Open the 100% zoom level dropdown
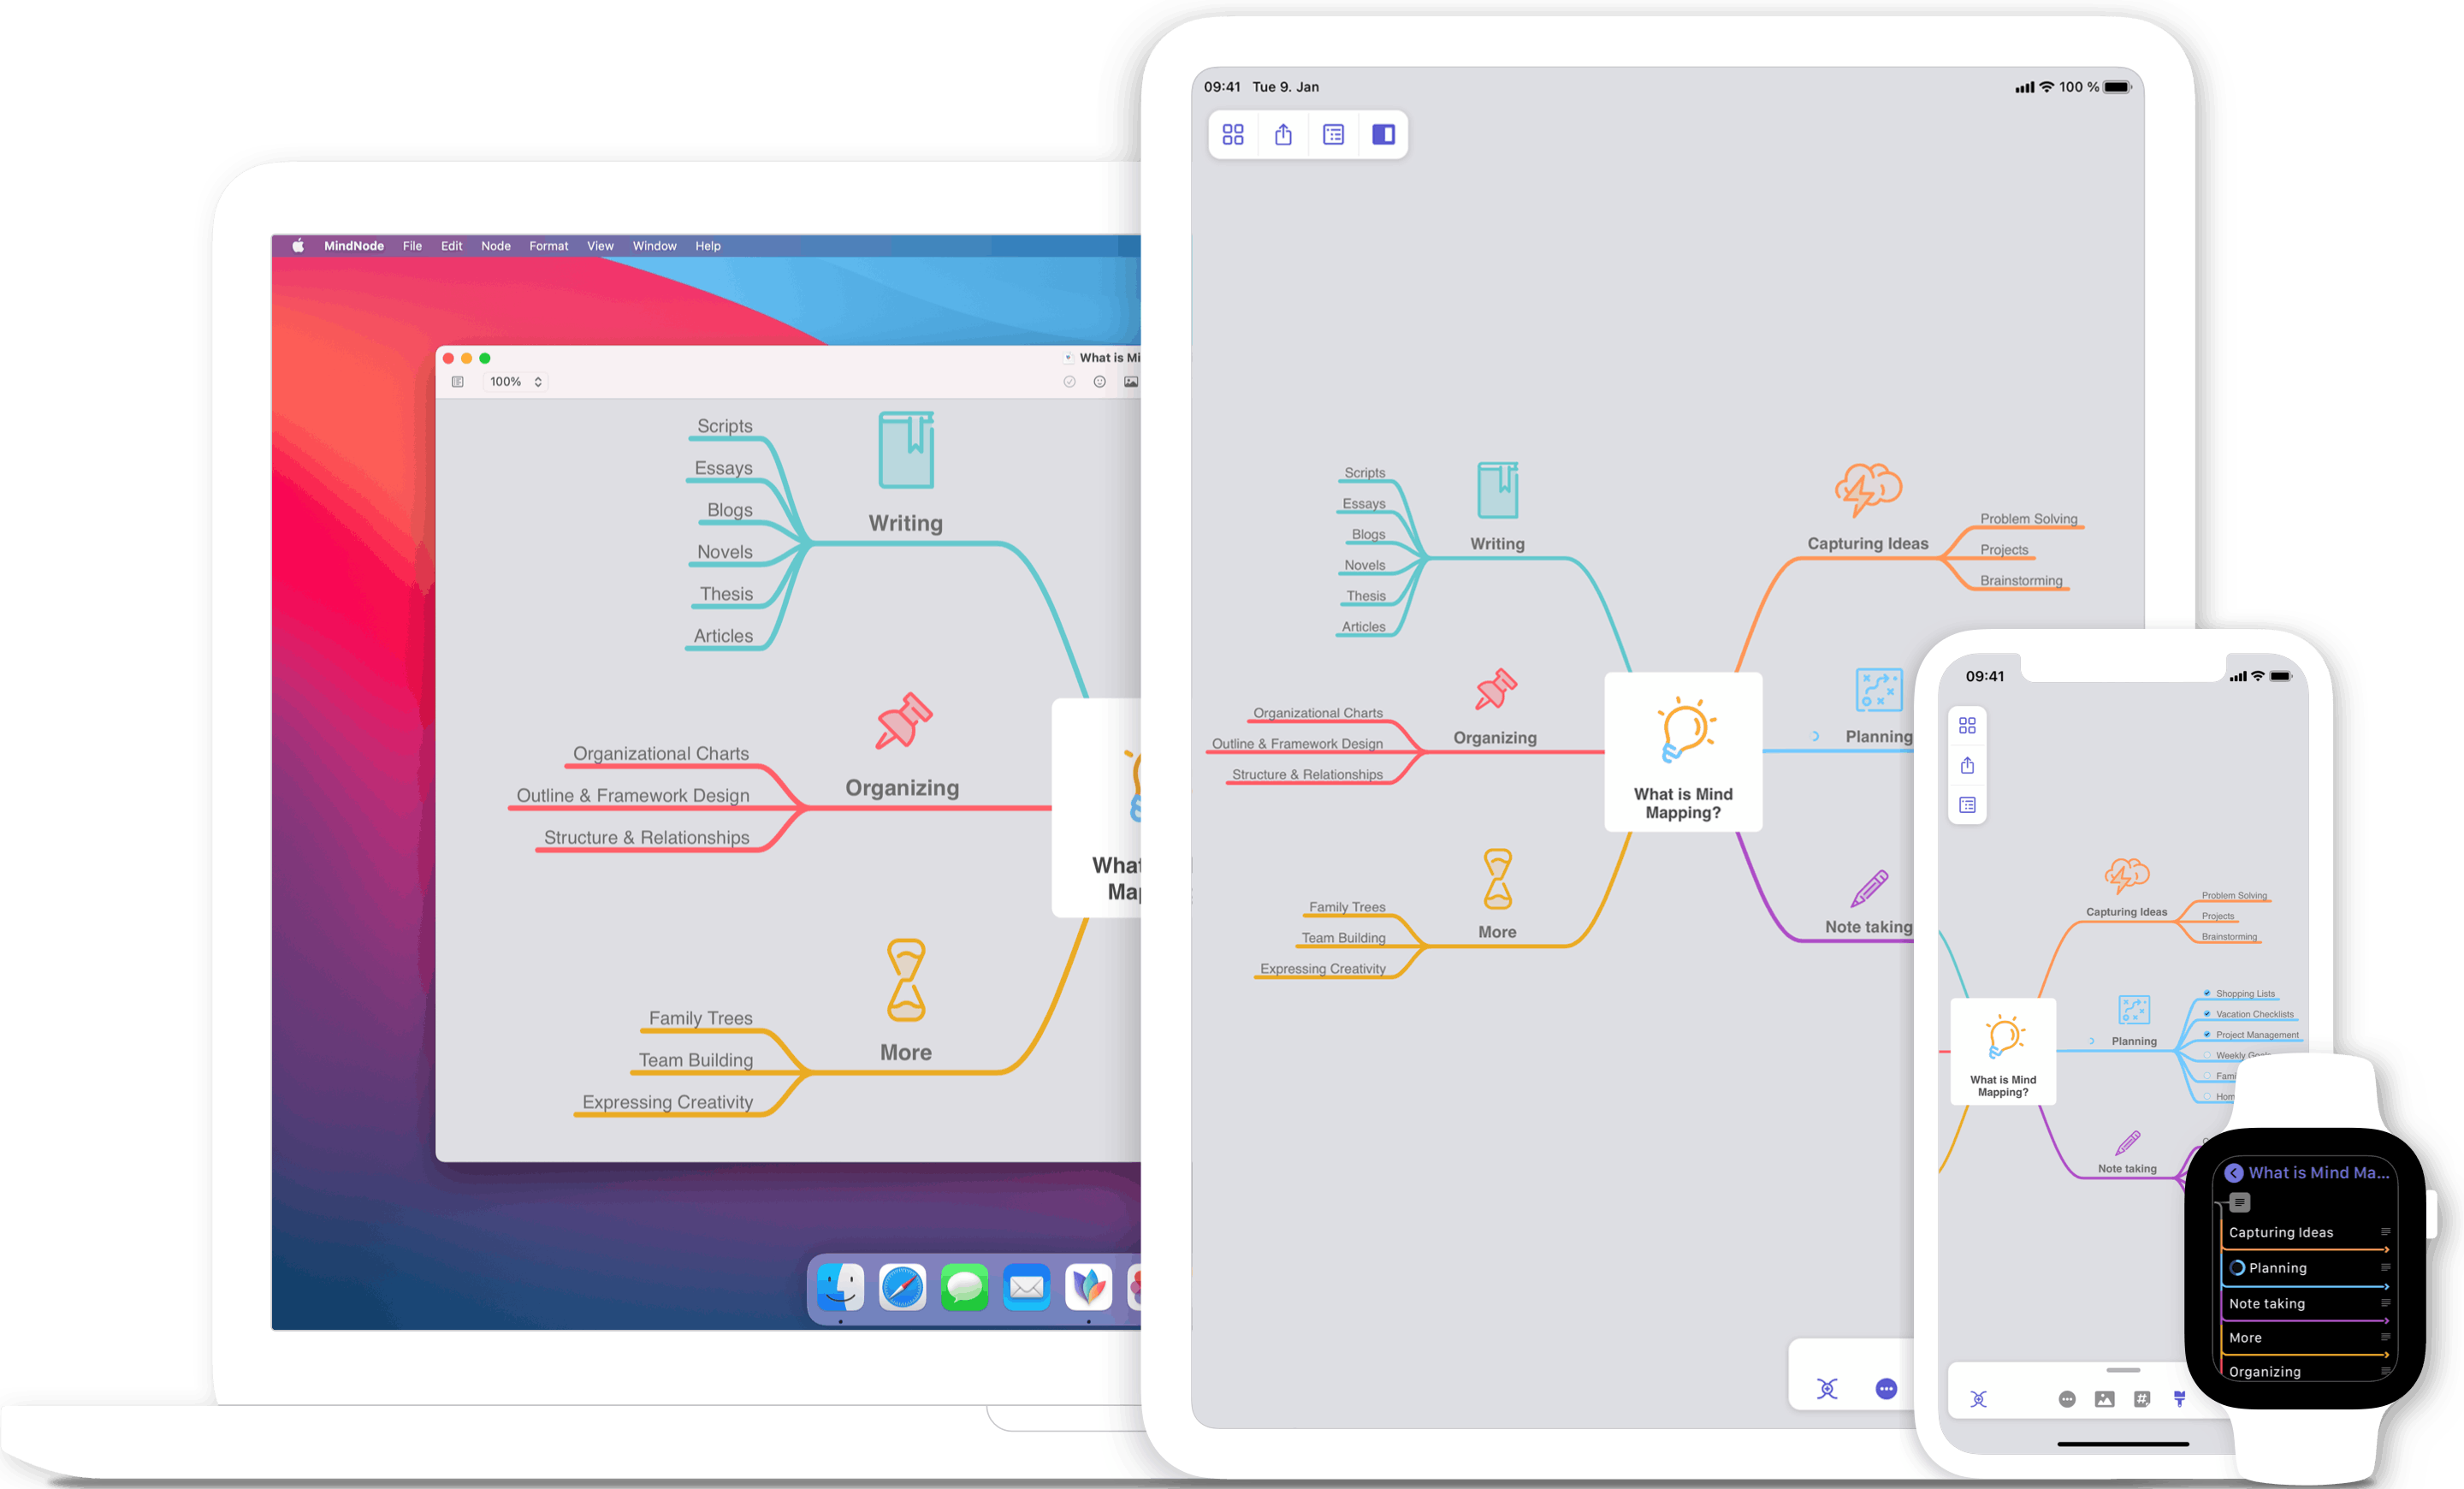 click(x=515, y=382)
